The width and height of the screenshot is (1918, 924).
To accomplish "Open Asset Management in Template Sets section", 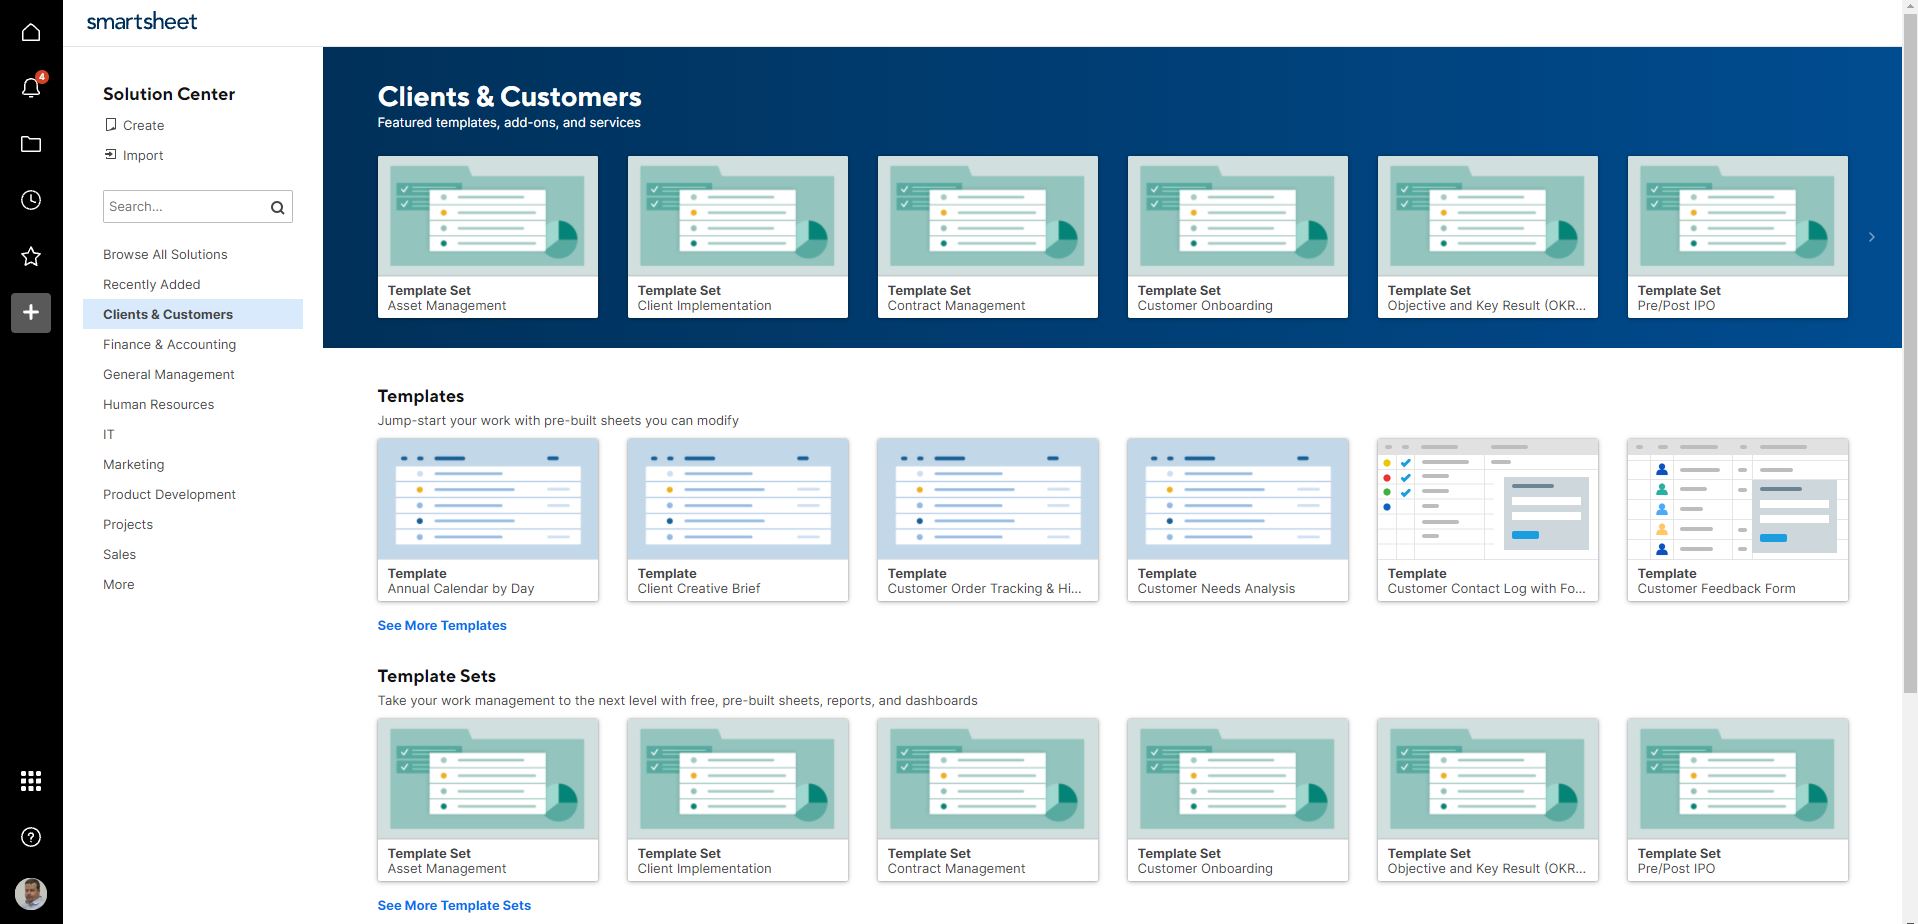I will pos(488,800).
